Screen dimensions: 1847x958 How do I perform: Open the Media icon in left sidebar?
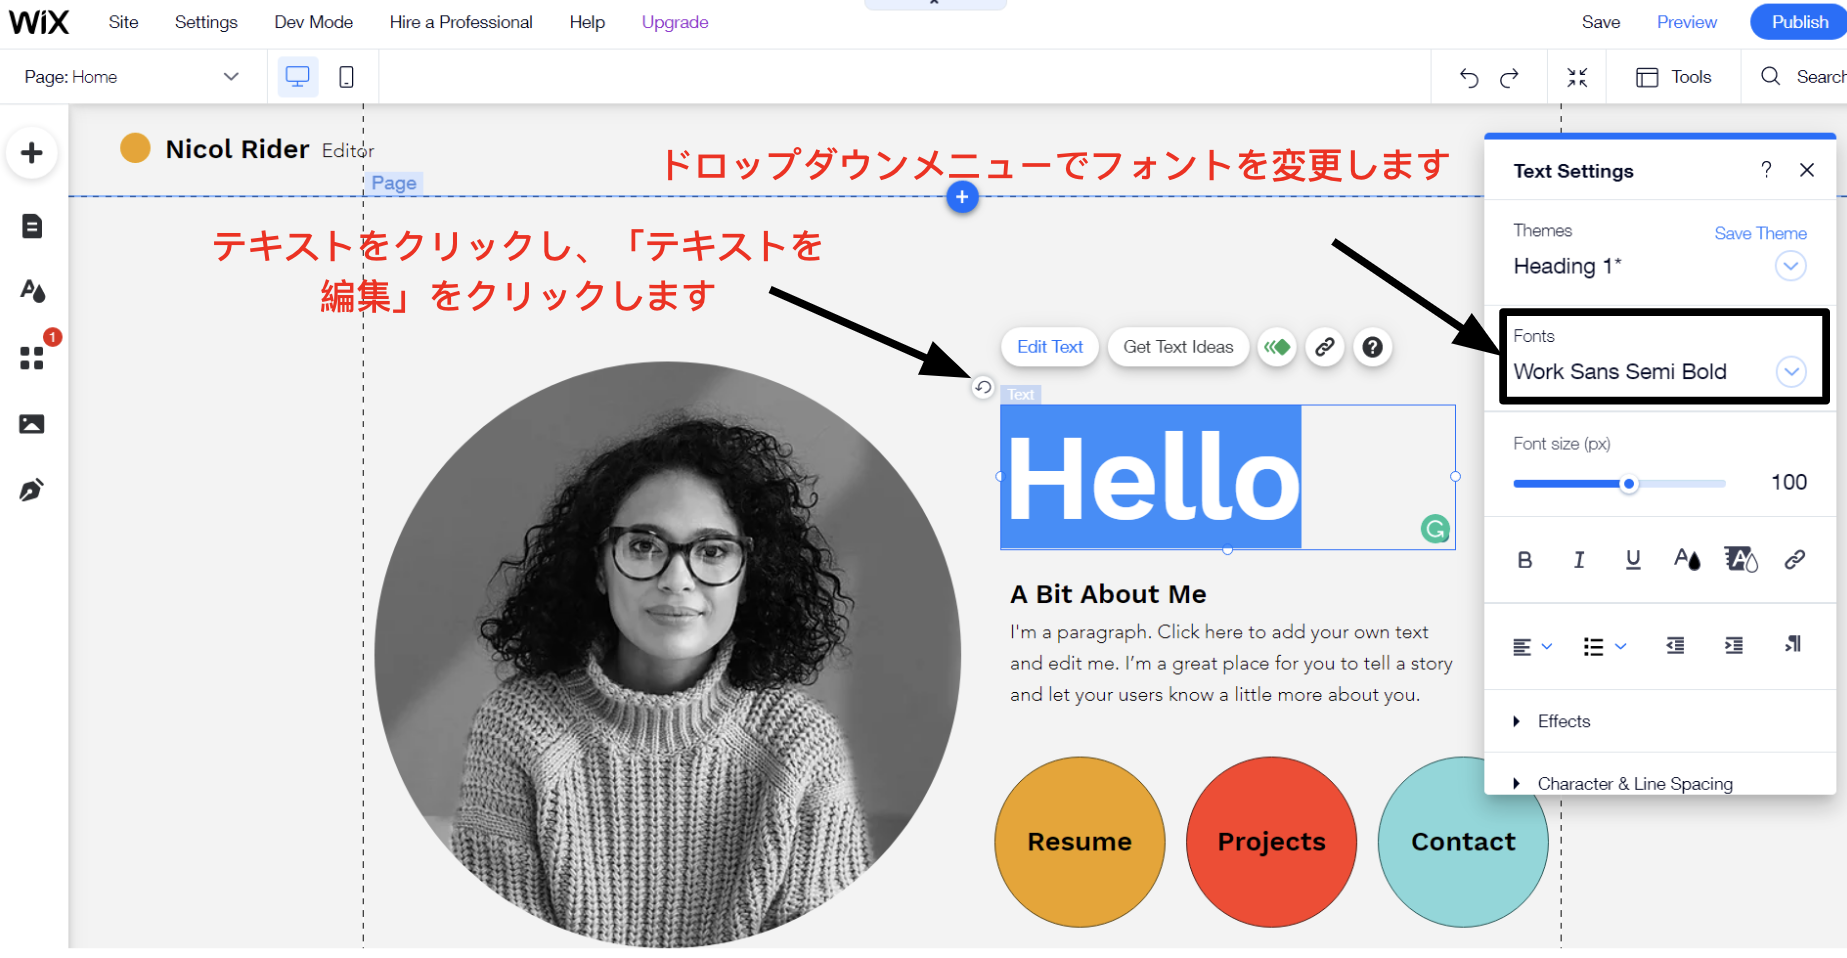pos(32,424)
